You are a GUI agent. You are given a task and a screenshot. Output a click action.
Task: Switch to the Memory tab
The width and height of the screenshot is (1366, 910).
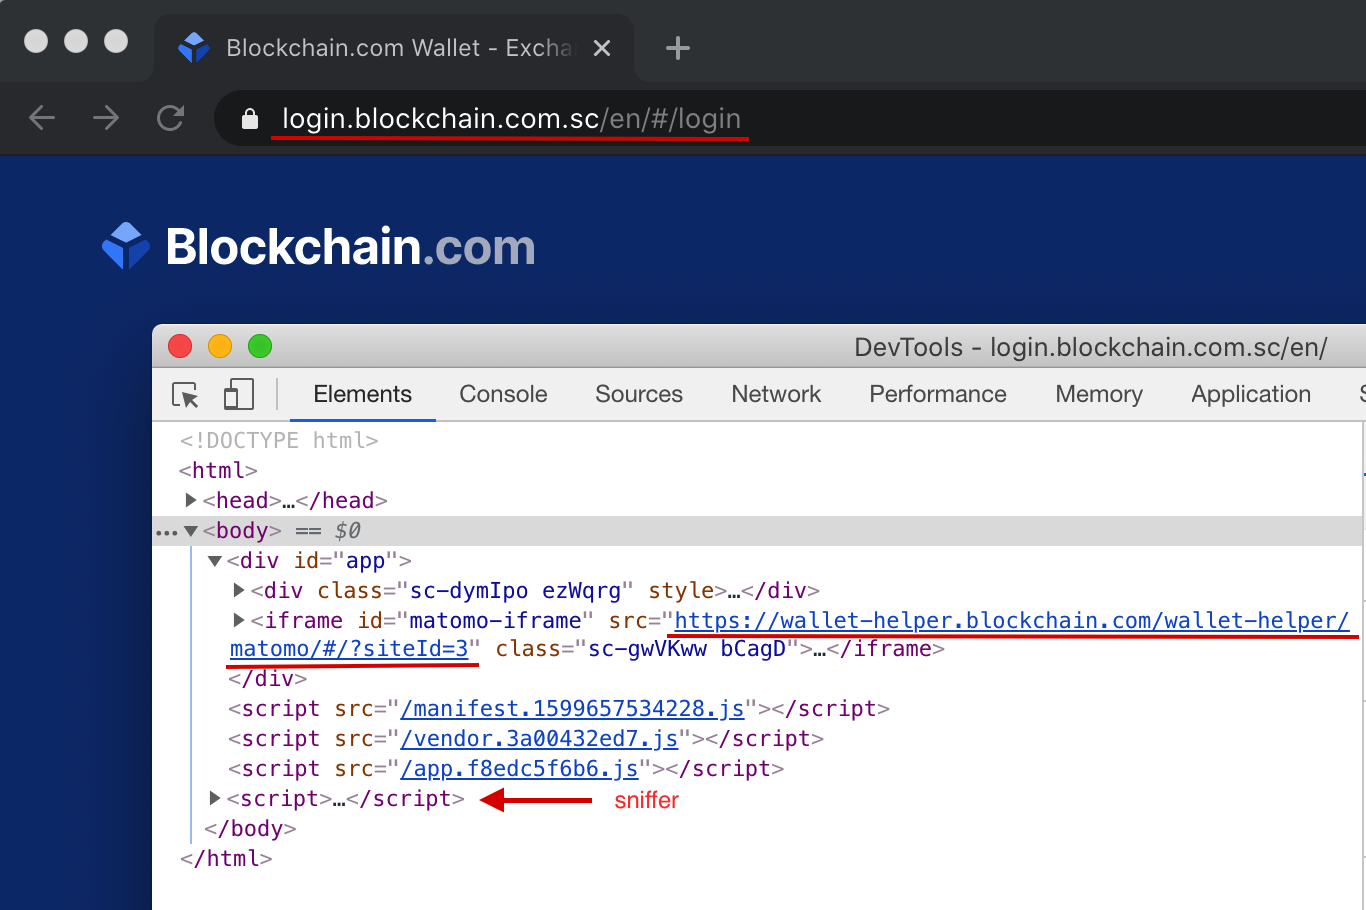click(x=1099, y=394)
